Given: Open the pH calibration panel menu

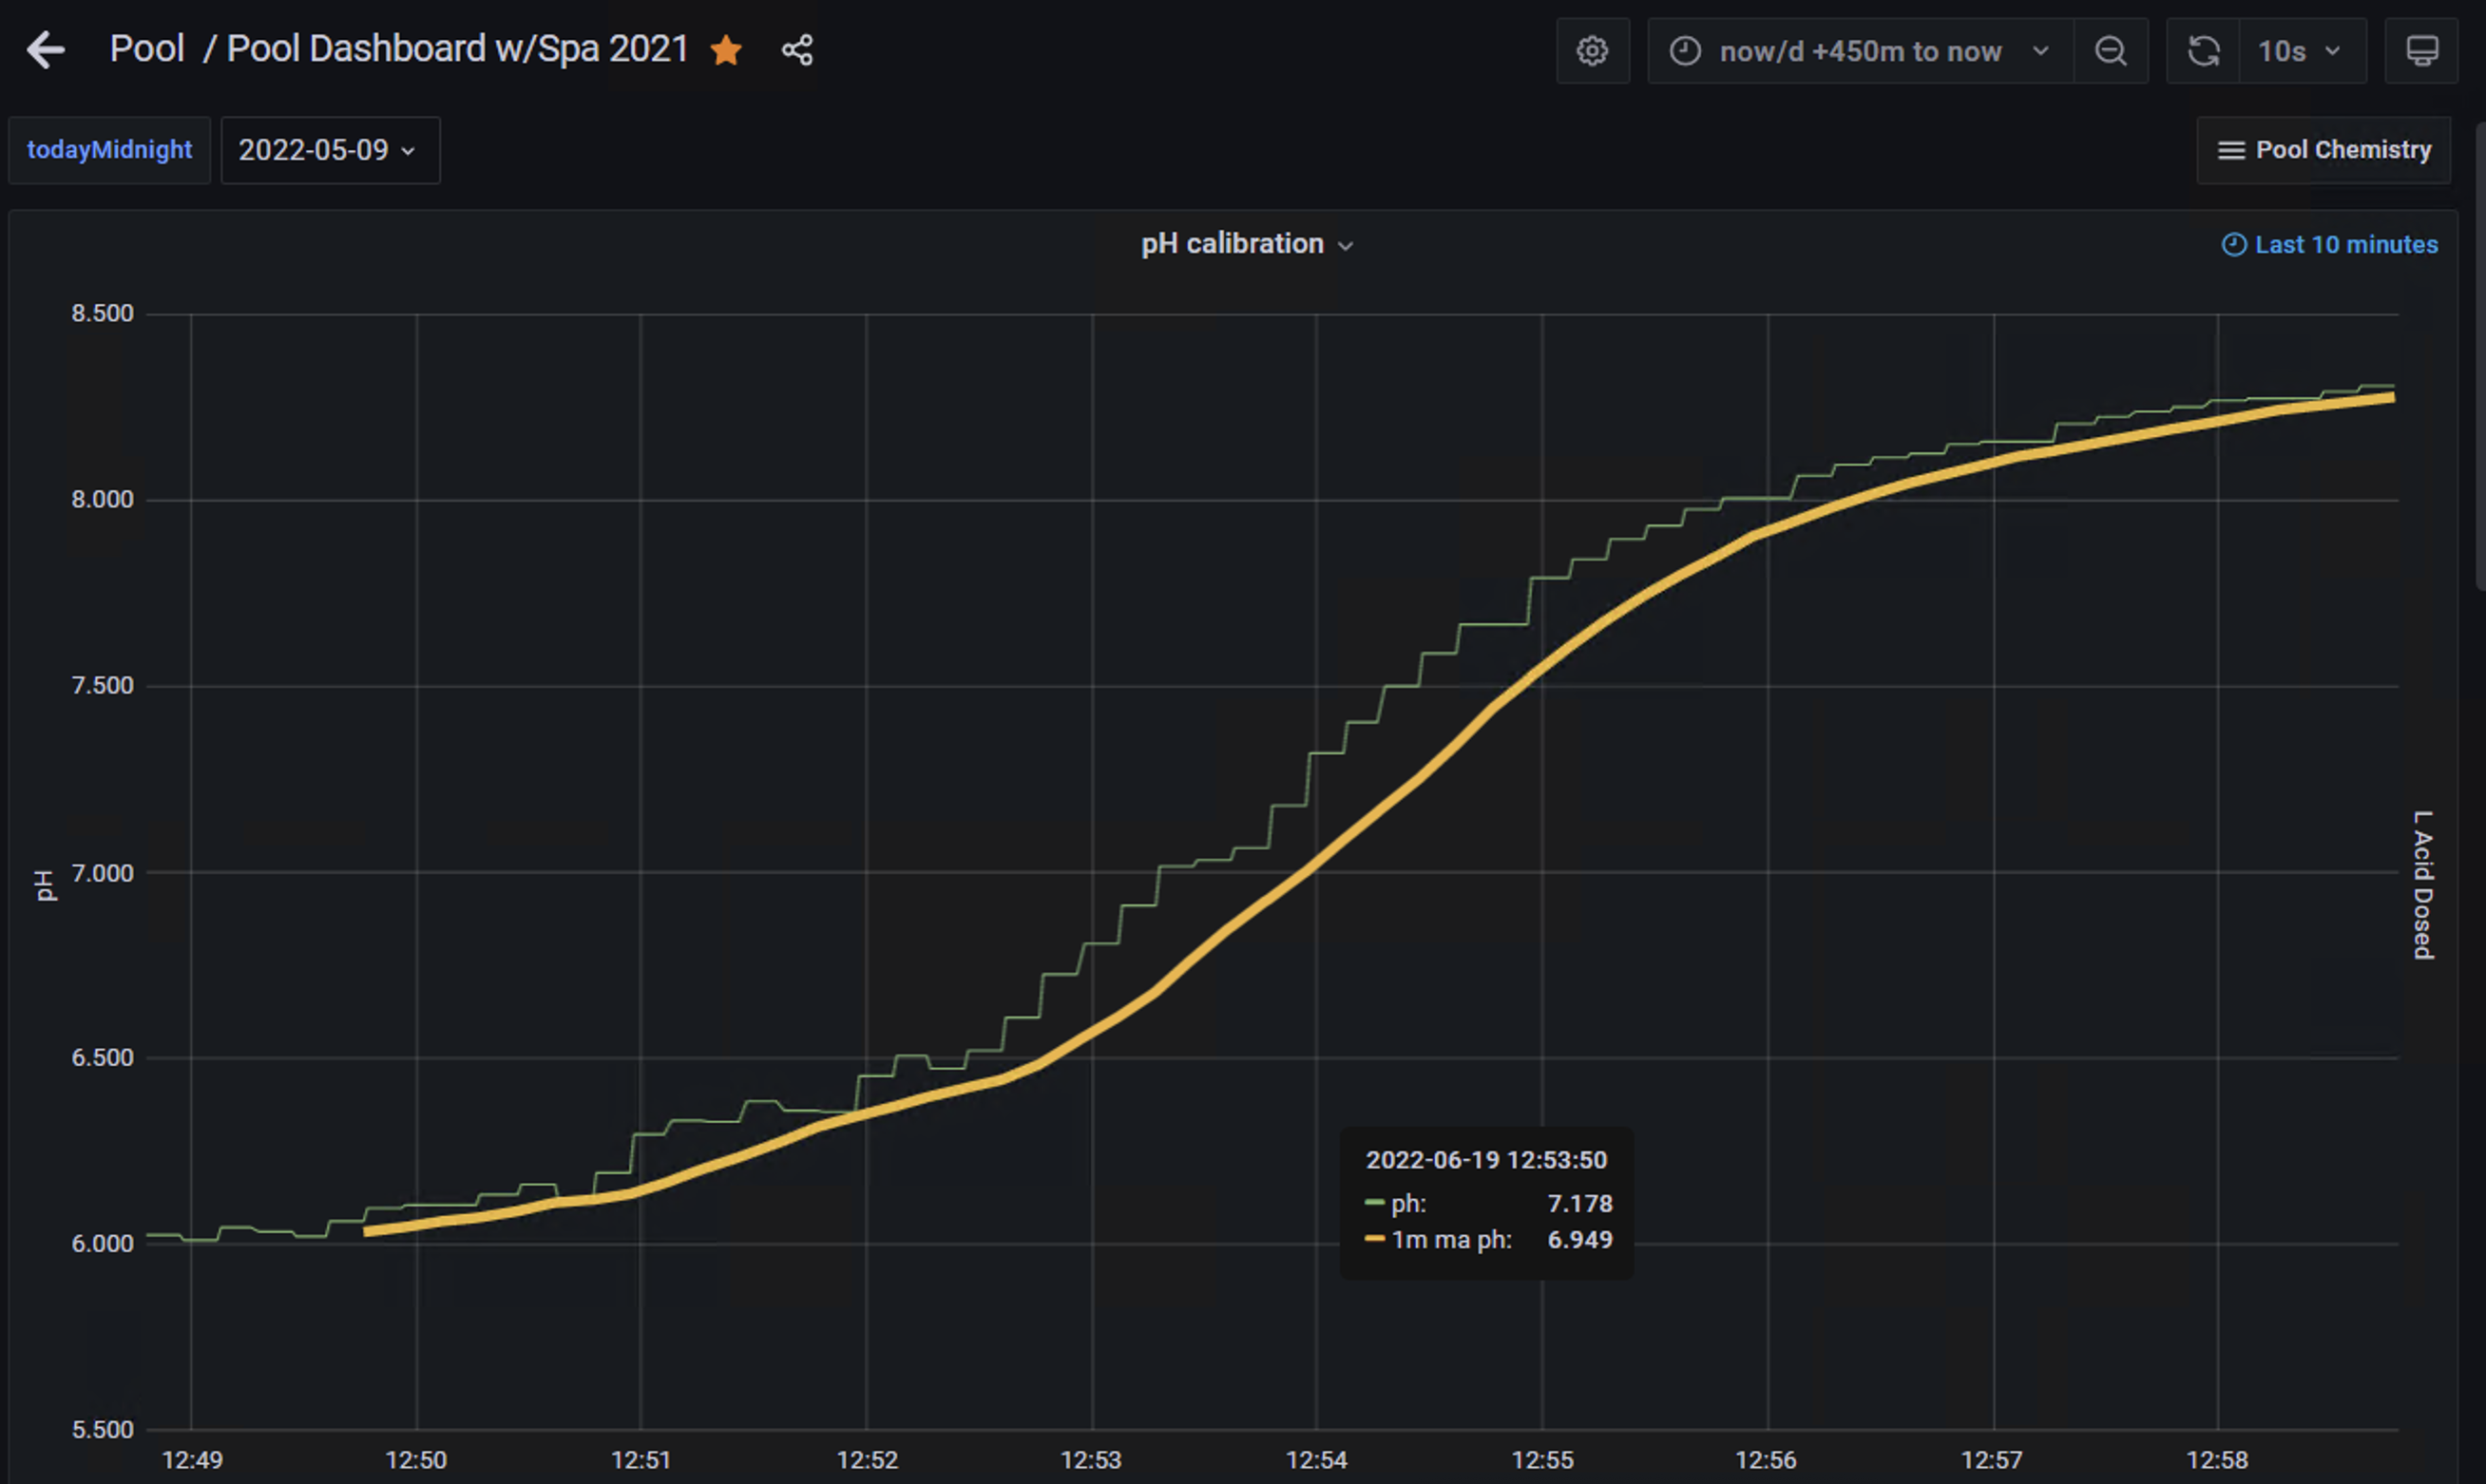Looking at the screenshot, I should point(1345,244).
